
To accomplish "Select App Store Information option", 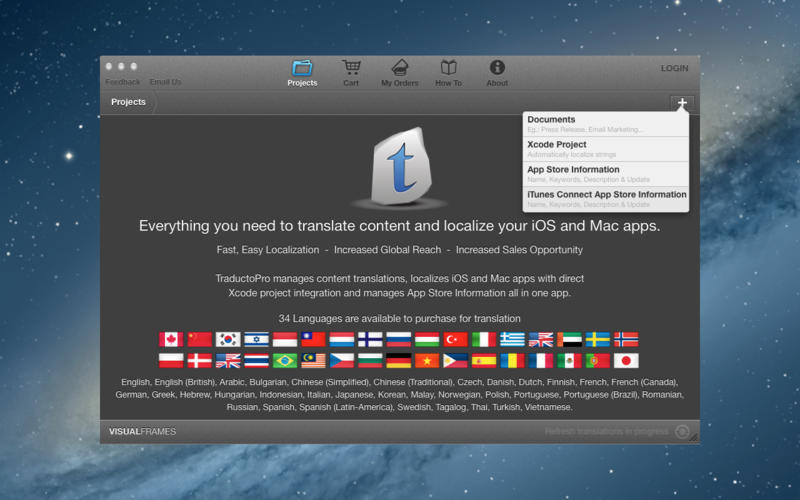I will [x=606, y=174].
